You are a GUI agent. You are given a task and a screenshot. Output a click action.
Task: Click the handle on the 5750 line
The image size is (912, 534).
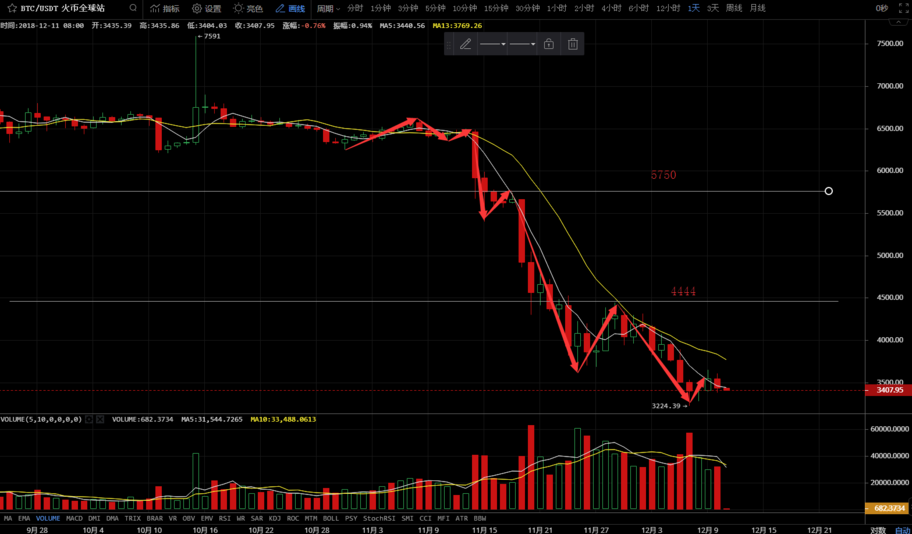[828, 191]
